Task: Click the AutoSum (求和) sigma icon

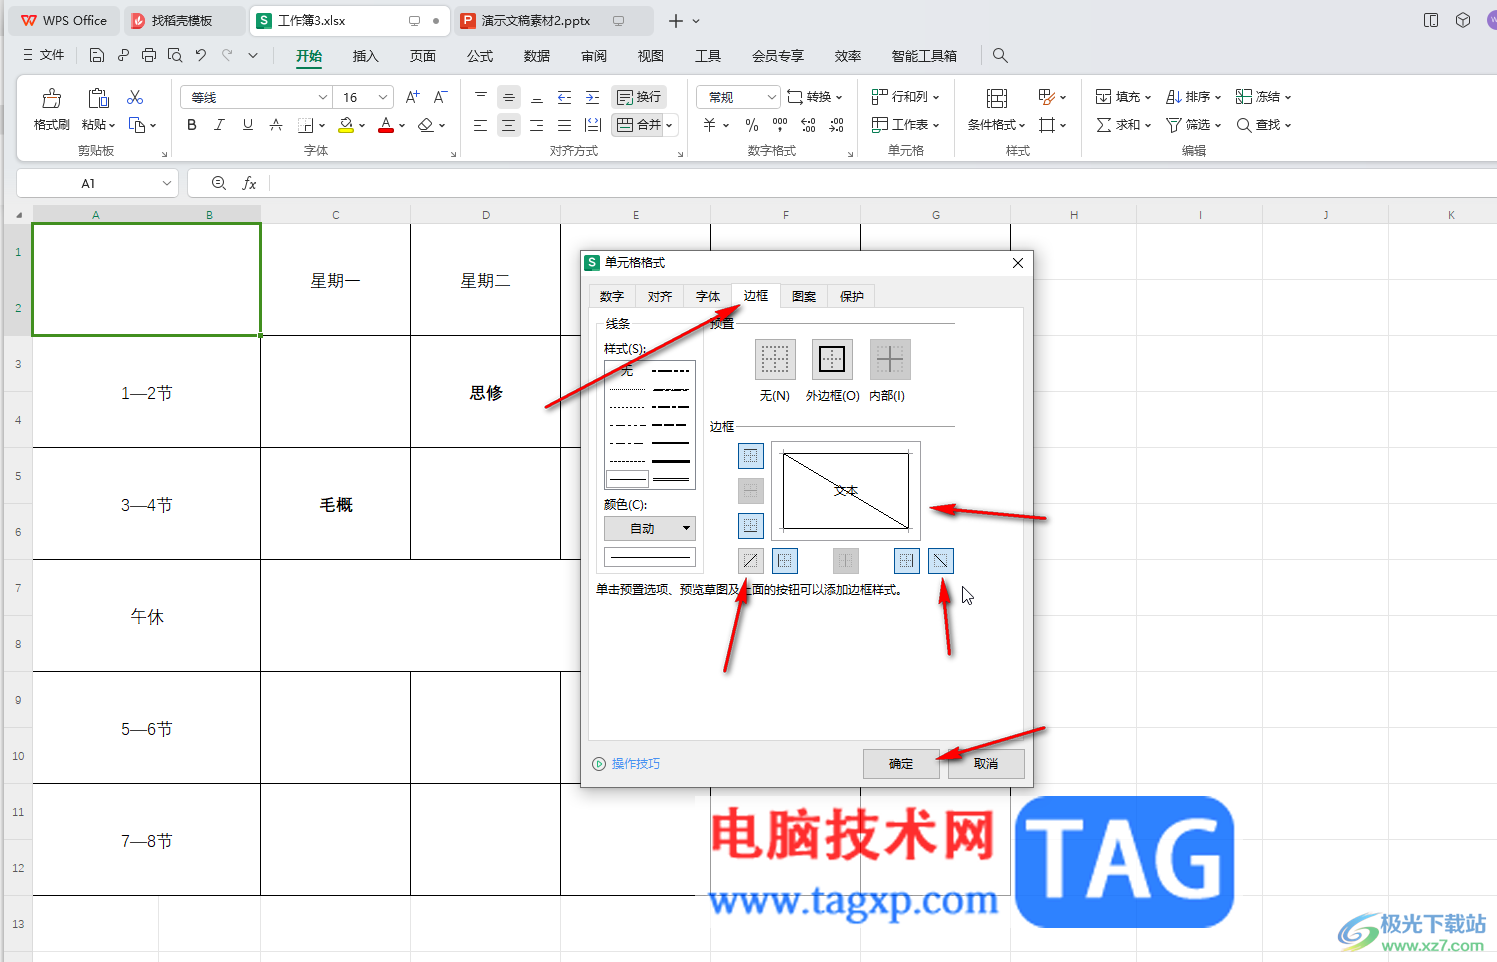Action: [1104, 125]
